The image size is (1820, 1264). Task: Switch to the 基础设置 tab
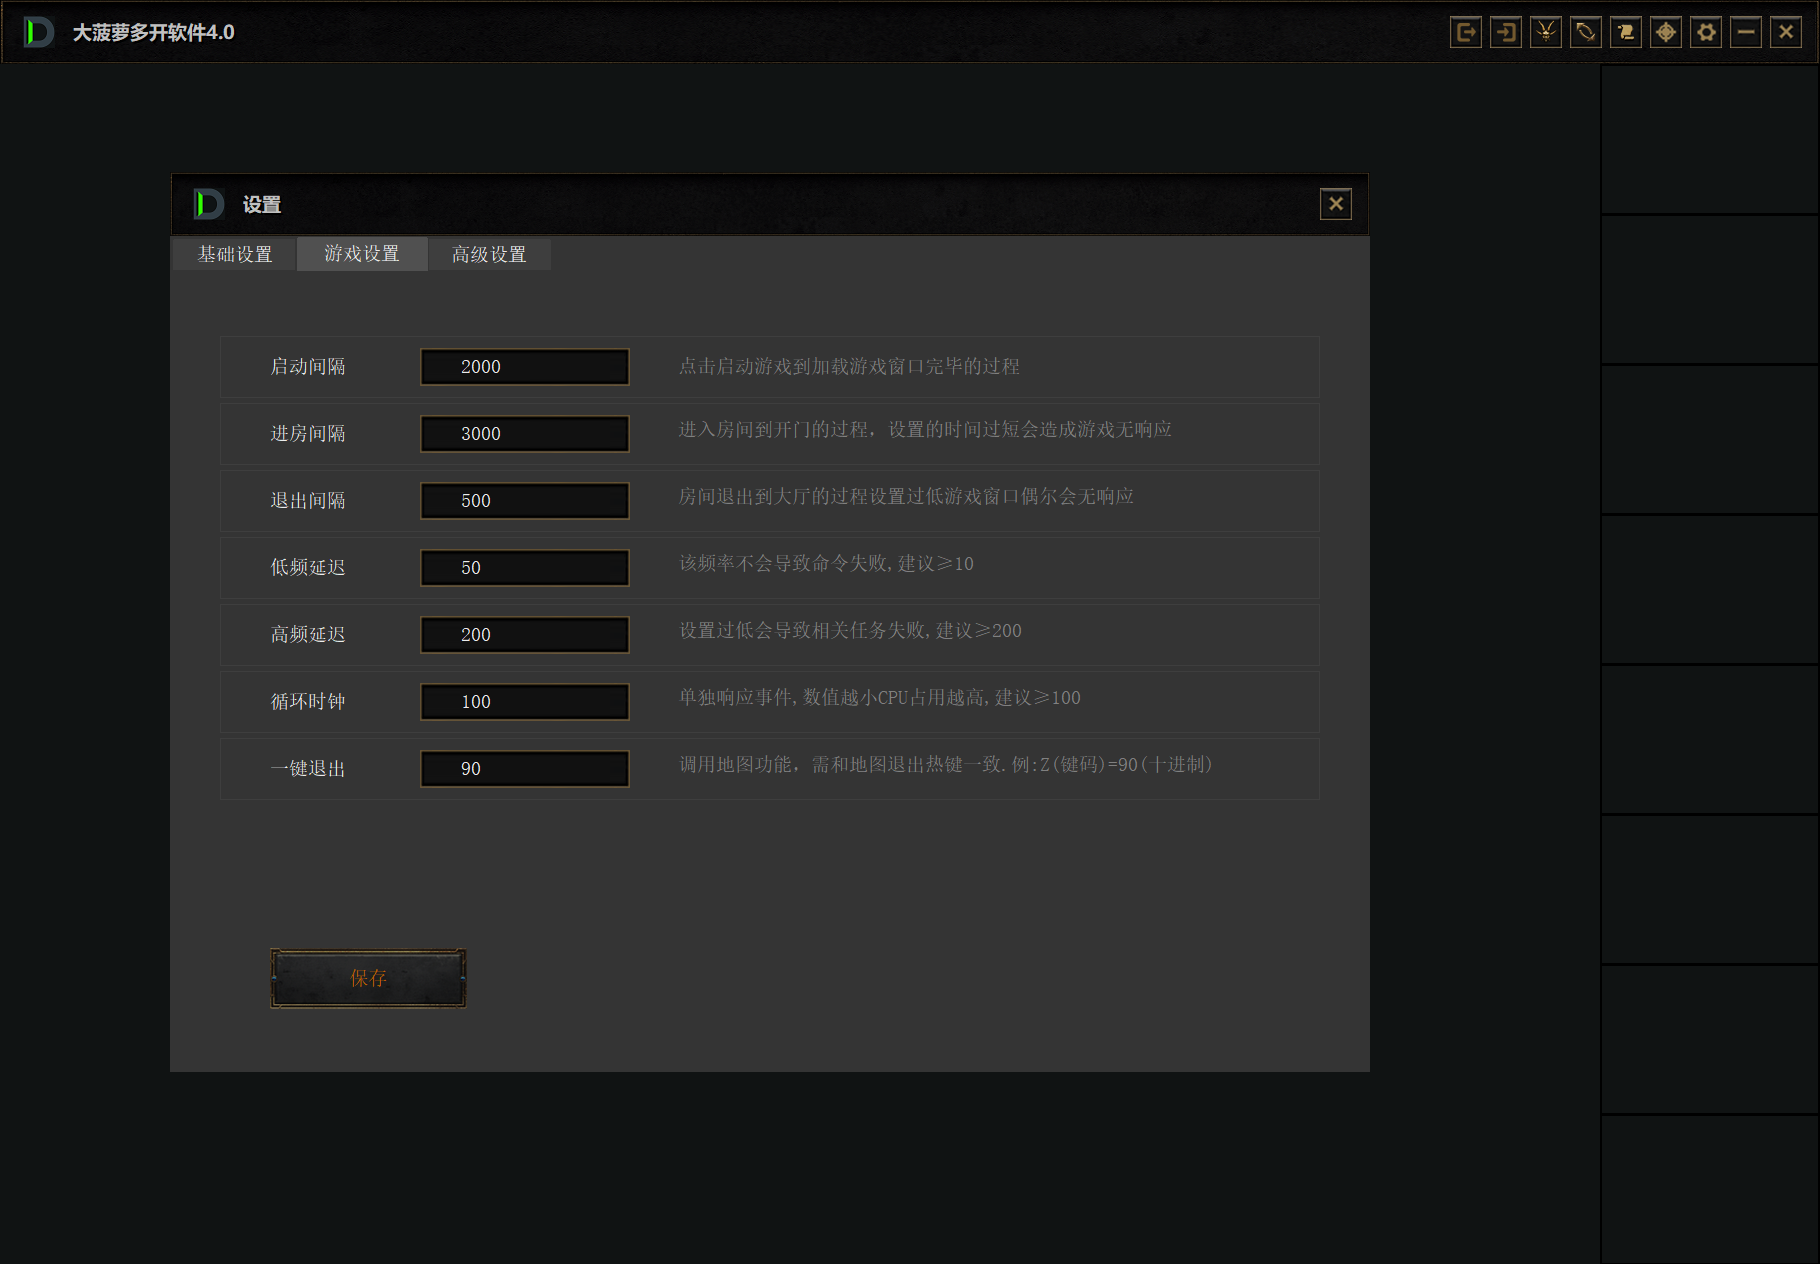[234, 254]
